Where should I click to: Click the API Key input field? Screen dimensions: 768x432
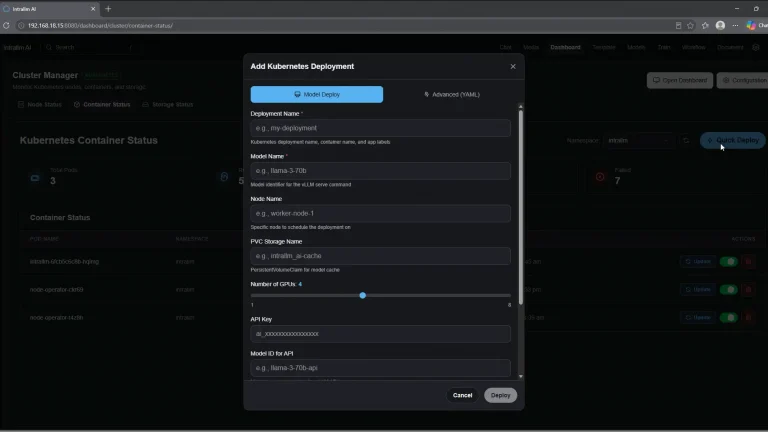click(381, 334)
